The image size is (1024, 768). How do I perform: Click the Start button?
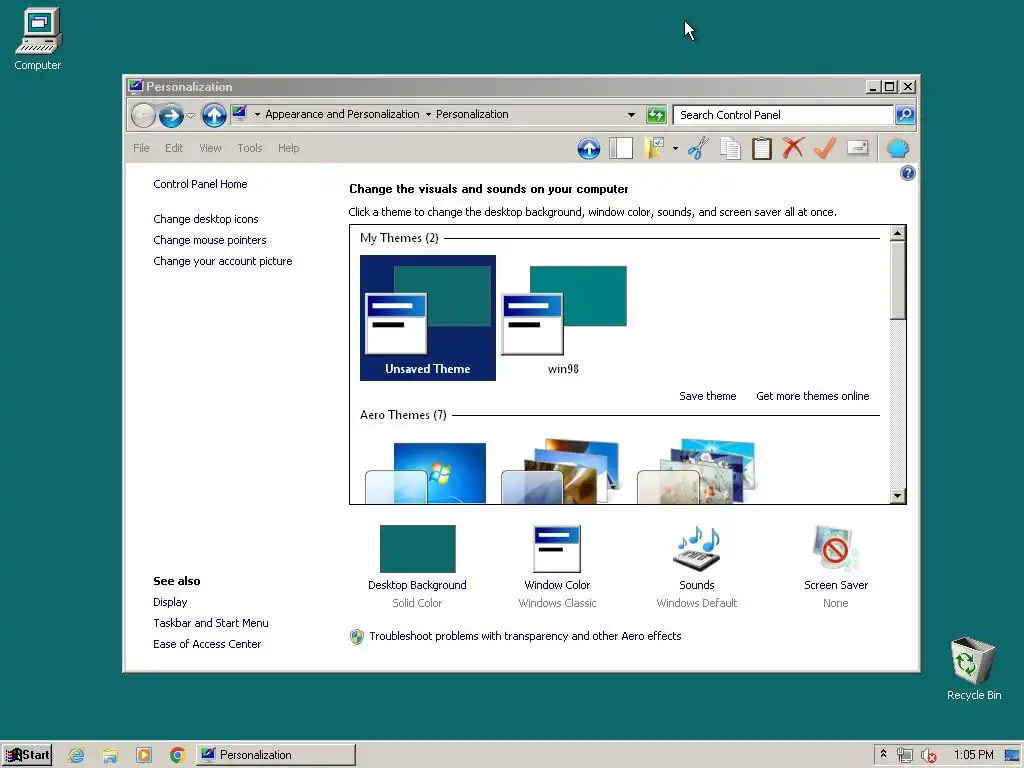[27, 755]
